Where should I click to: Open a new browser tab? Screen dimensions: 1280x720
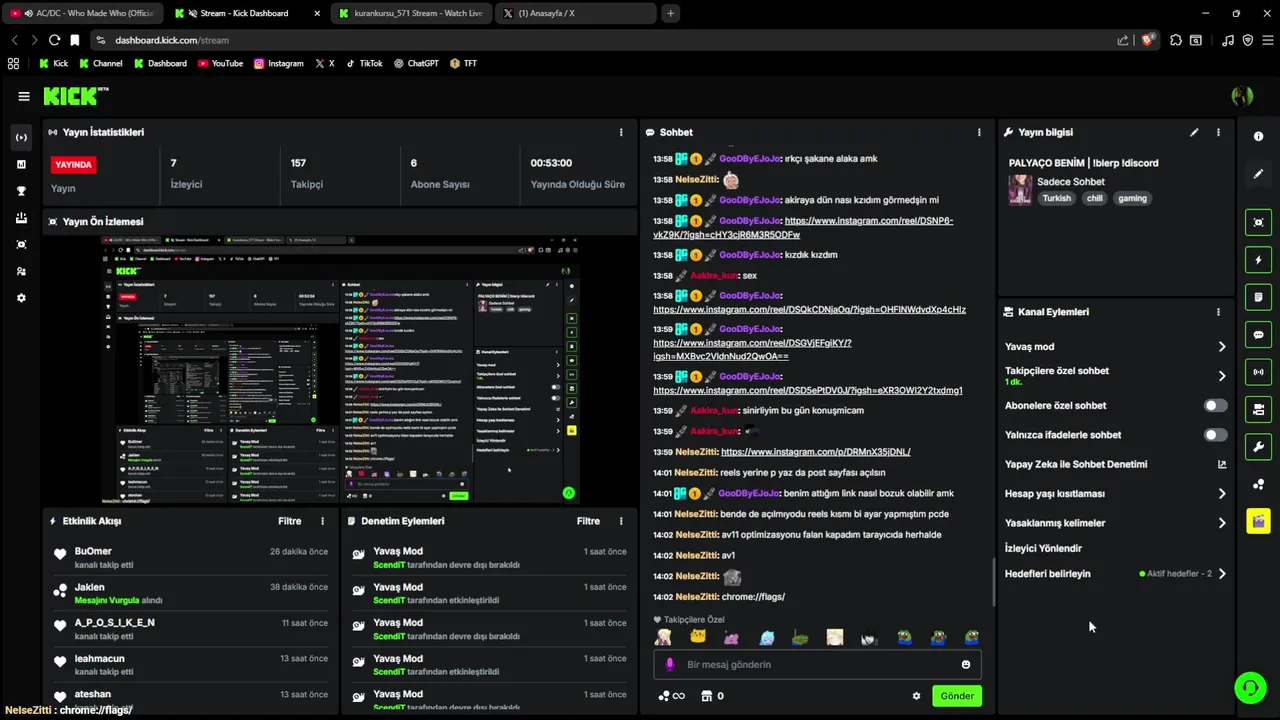tap(670, 13)
